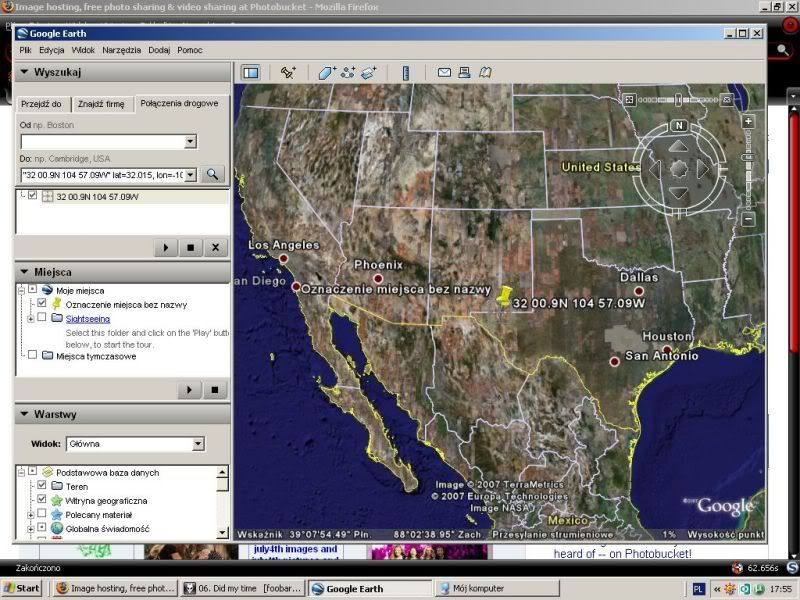The width and height of the screenshot is (800, 600).
Task: Open the Plik menu
Action: pos(25,50)
